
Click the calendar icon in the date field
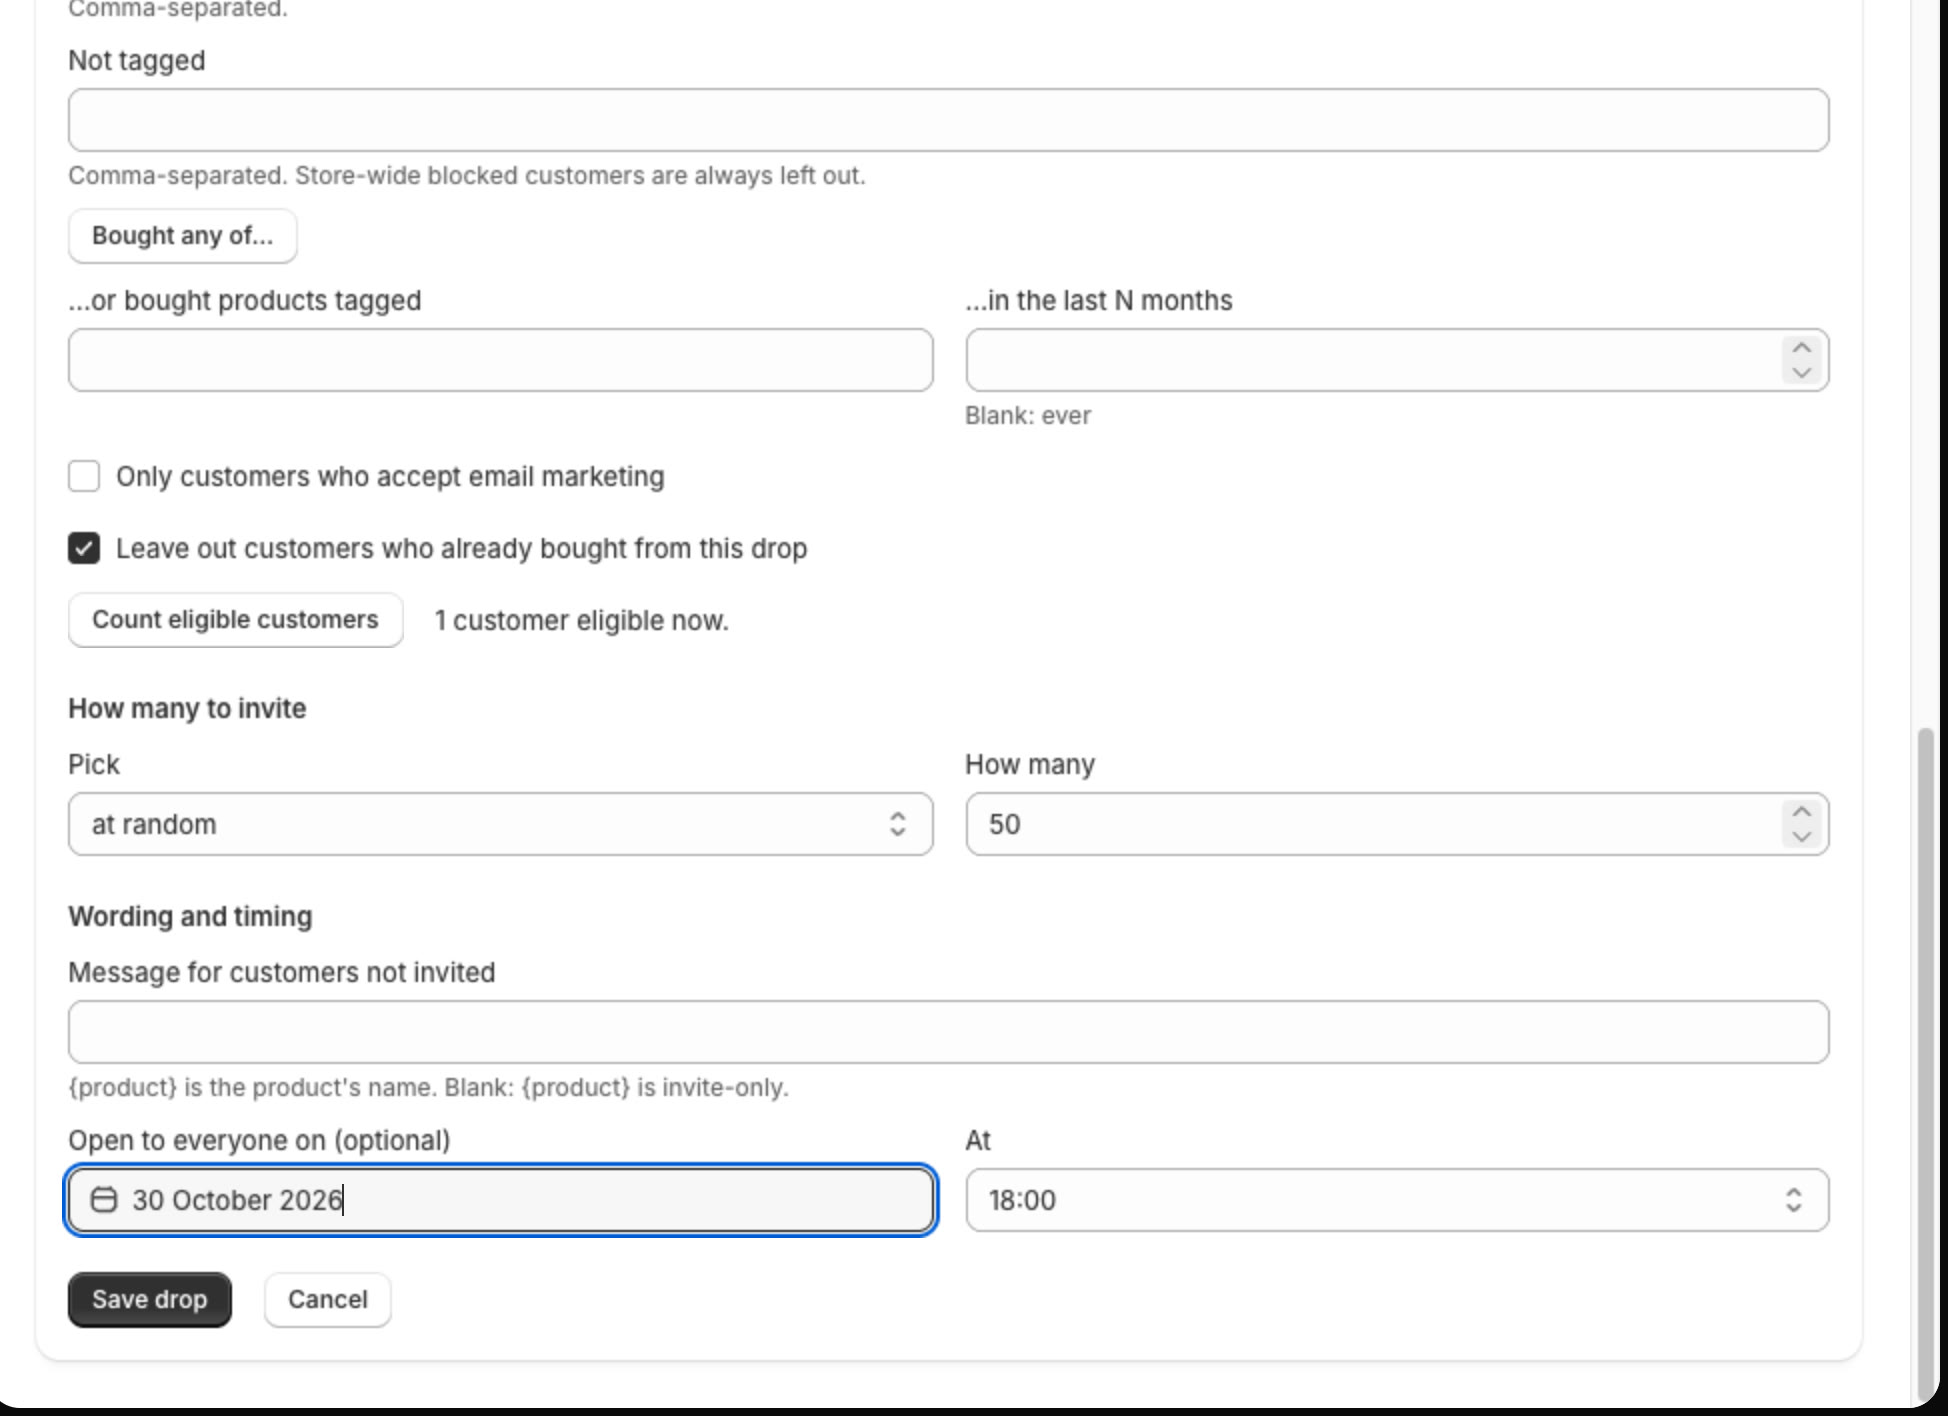click(x=104, y=1199)
